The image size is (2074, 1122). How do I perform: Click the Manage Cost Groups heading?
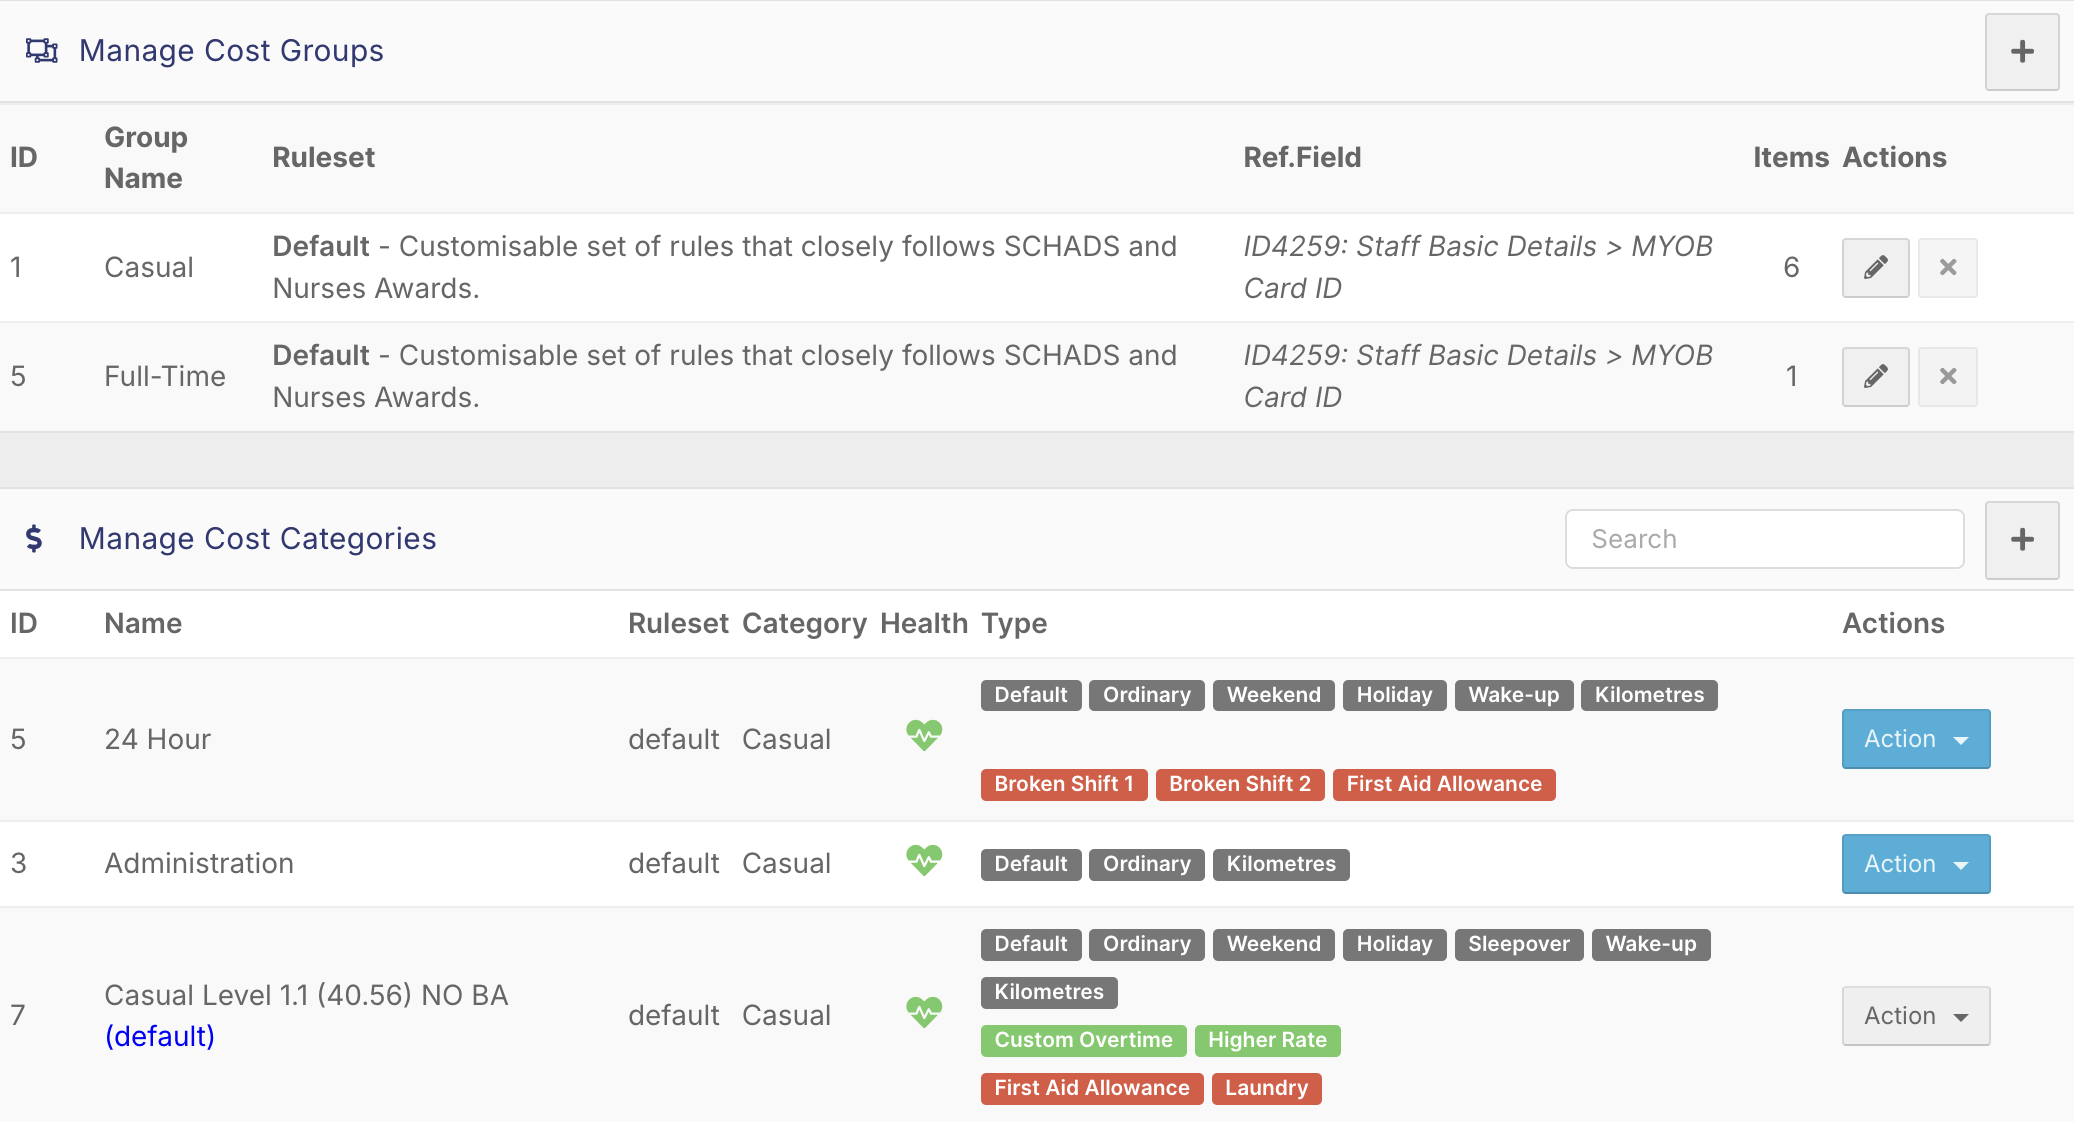click(231, 50)
